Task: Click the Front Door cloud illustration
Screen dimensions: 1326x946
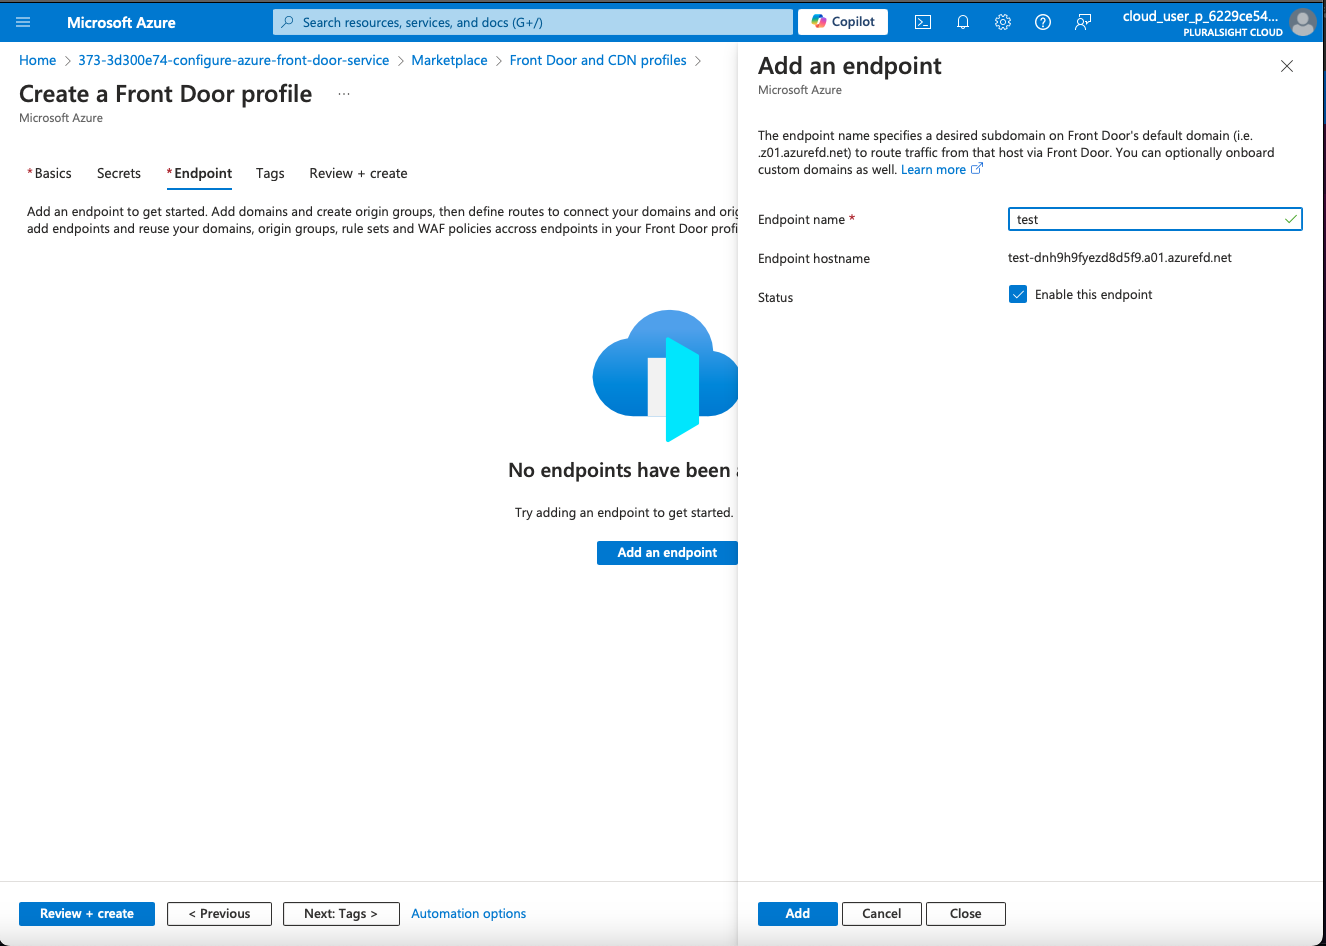Action: pos(665,375)
